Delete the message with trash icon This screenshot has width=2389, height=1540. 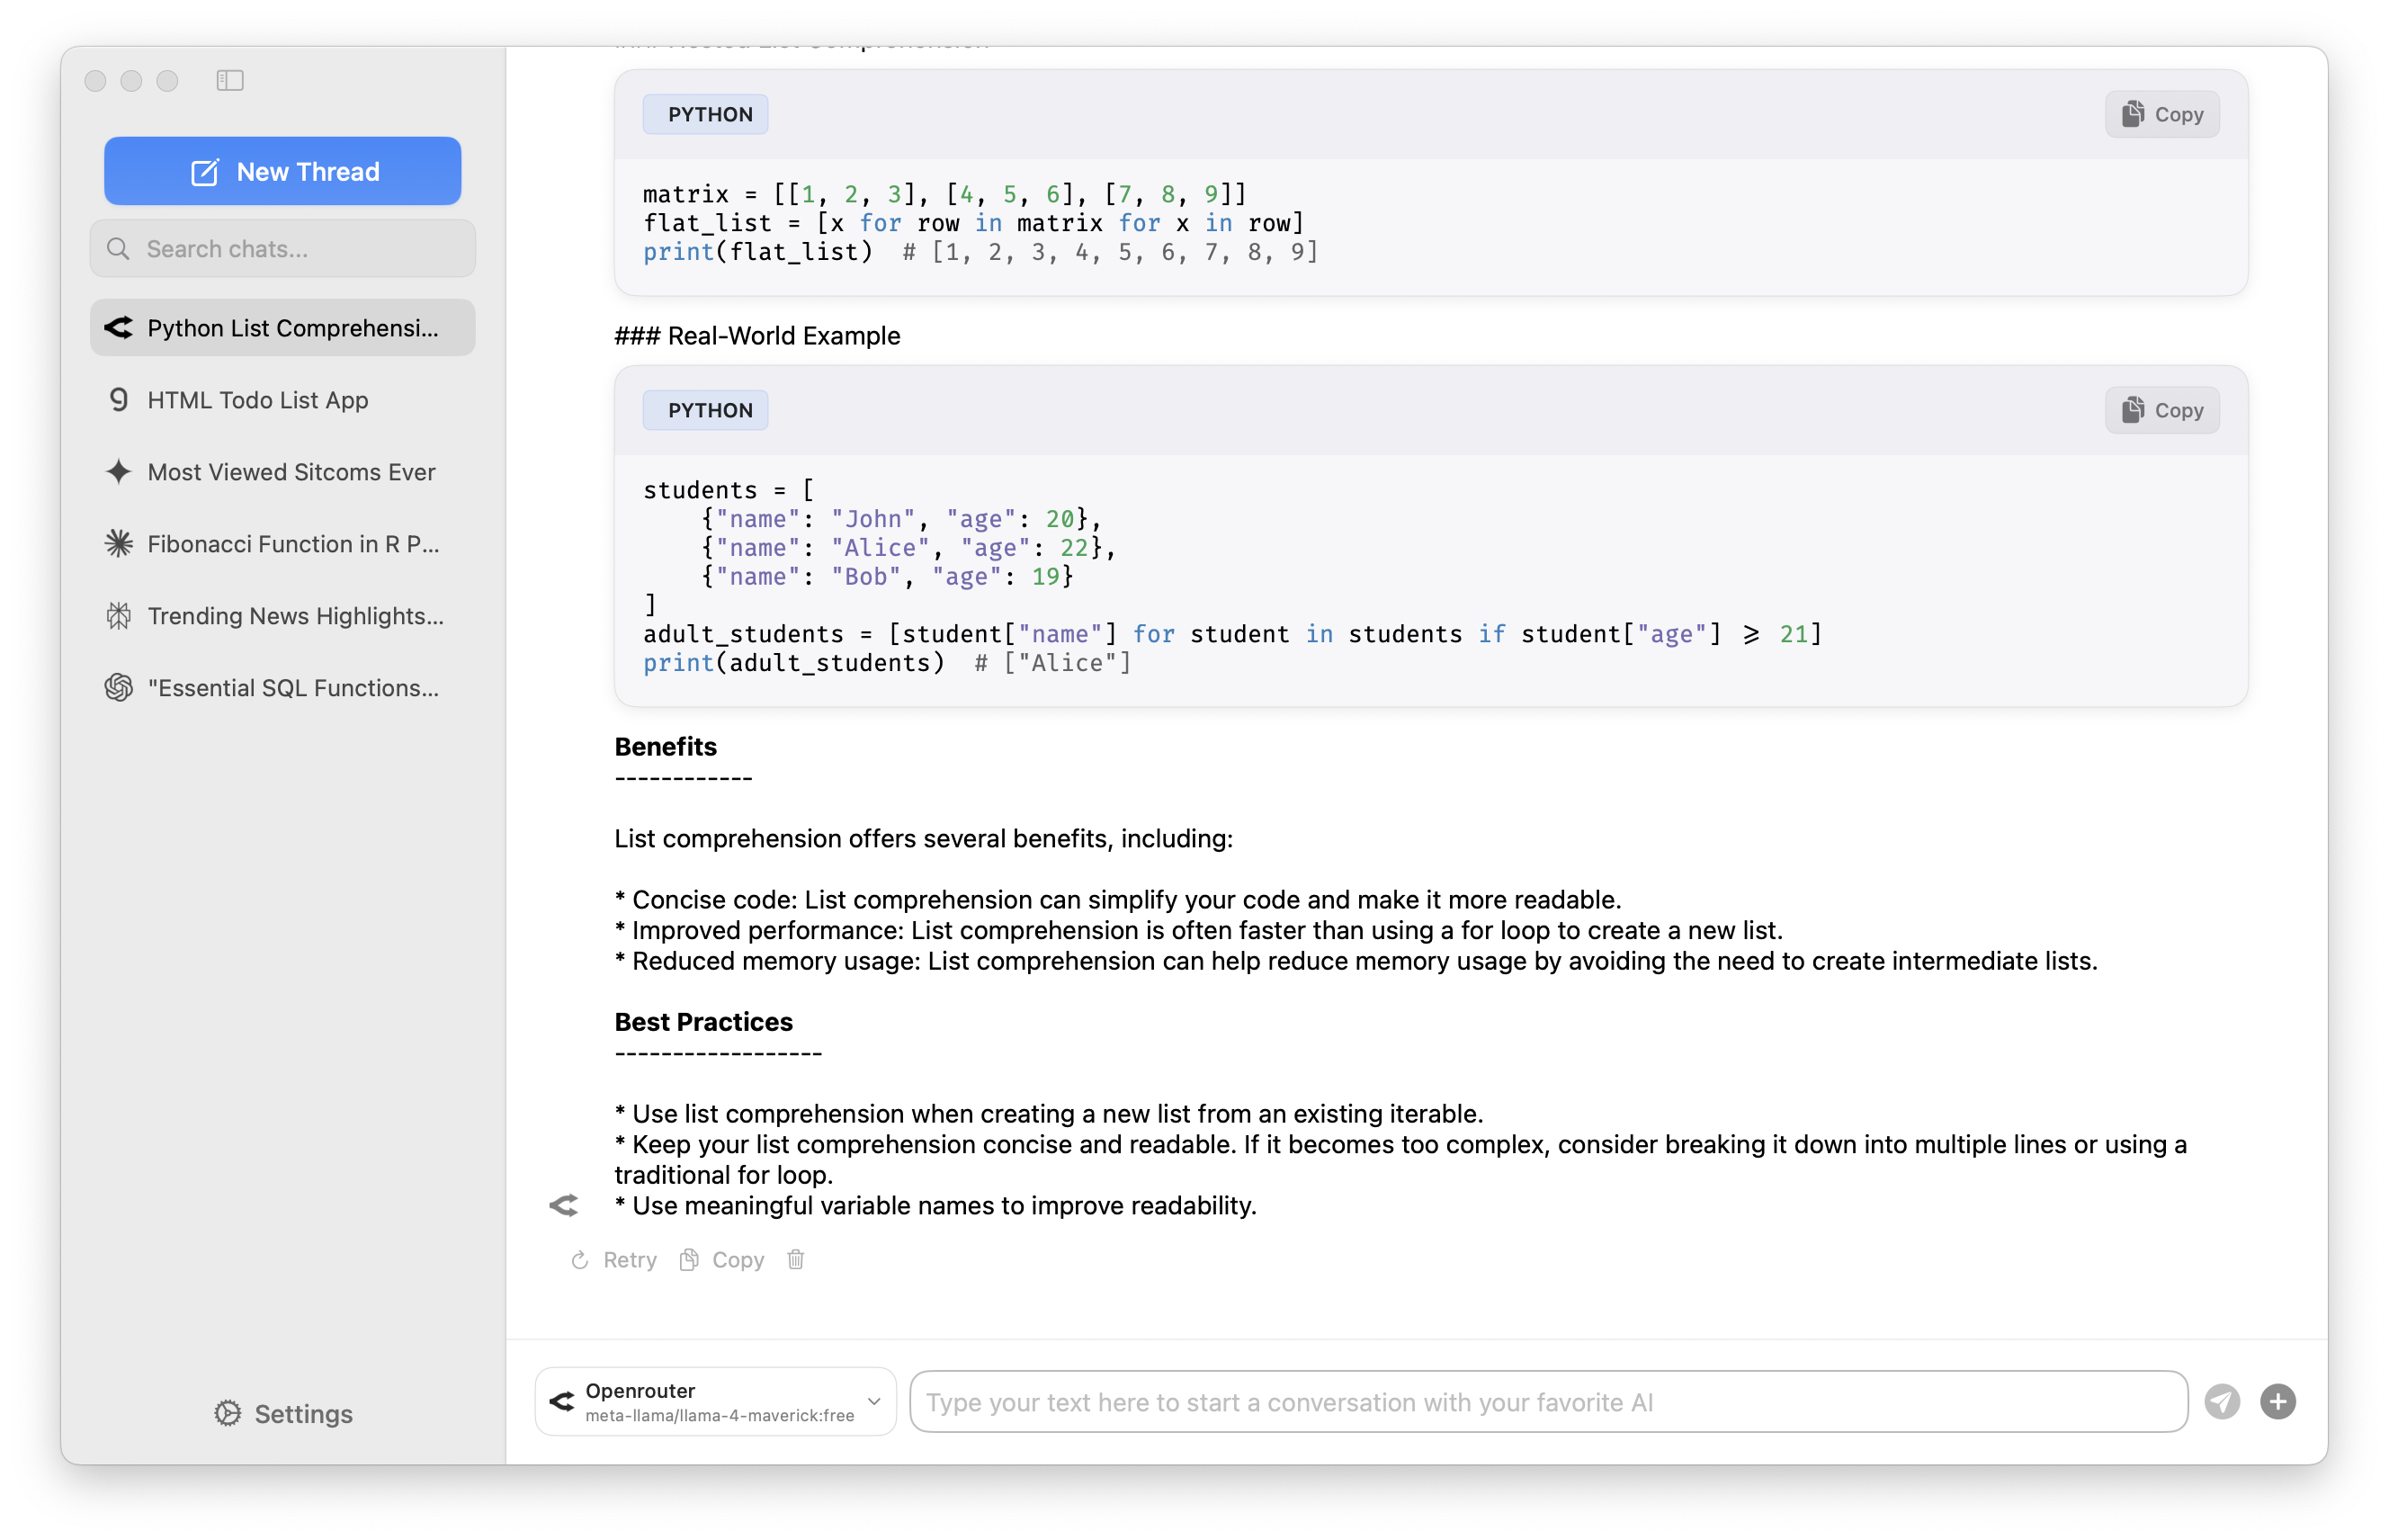tap(796, 1260)
